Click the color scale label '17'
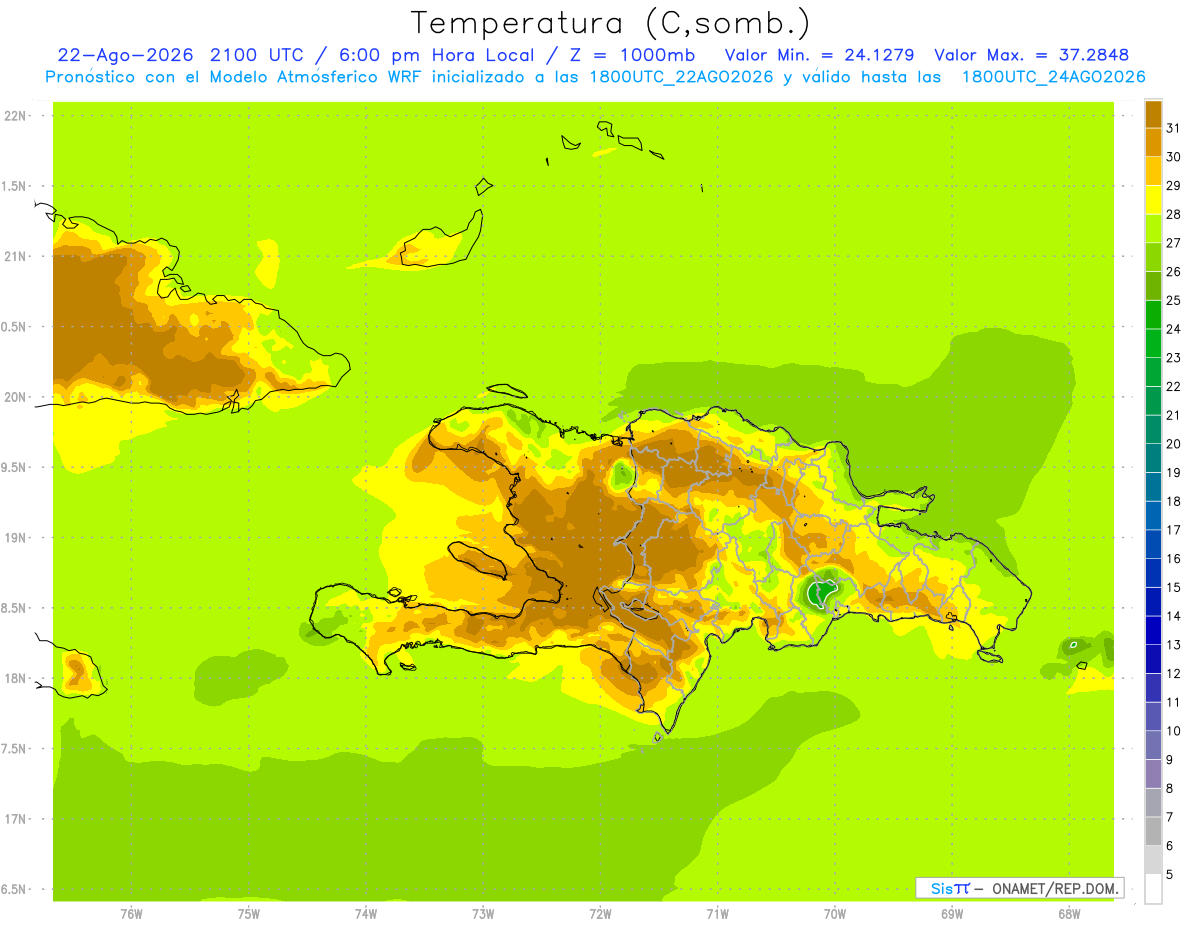 (x=1173, y=530)
